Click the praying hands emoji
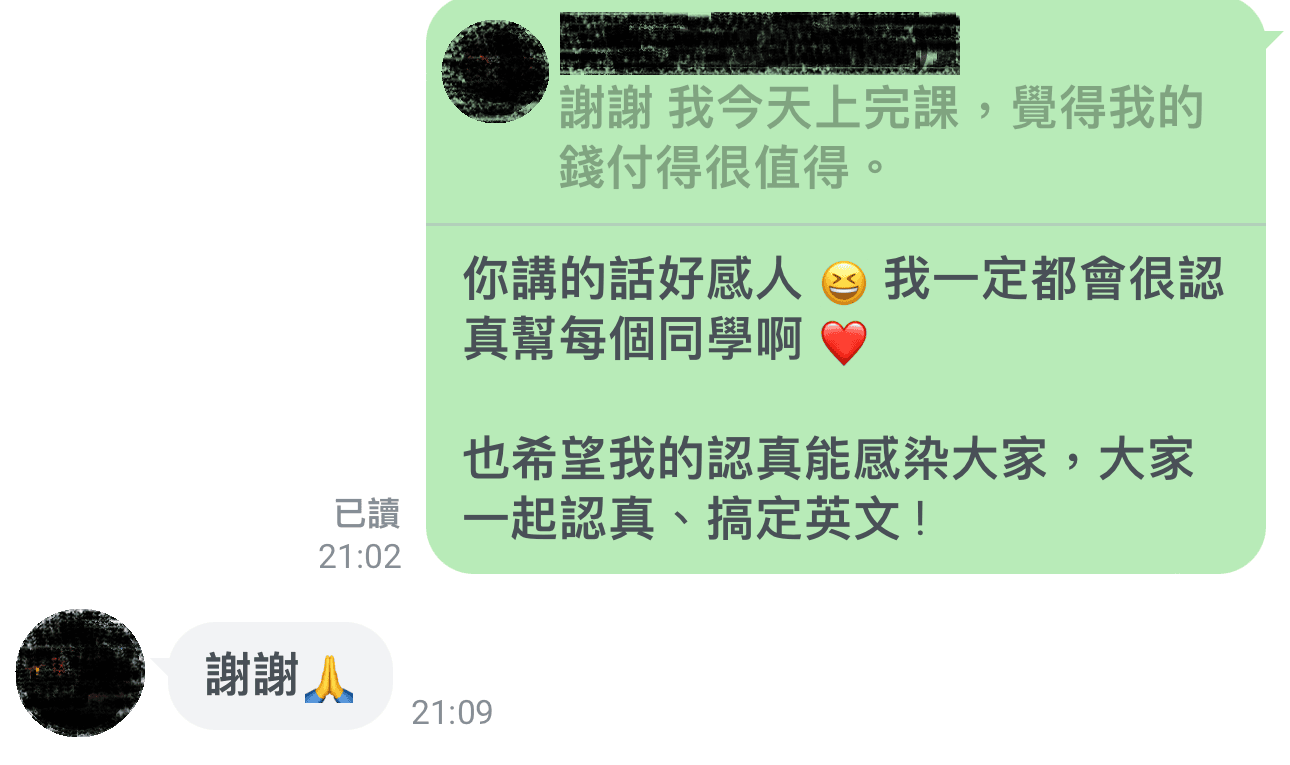The width and height of the screenshot is (1290, 765). 329,677
